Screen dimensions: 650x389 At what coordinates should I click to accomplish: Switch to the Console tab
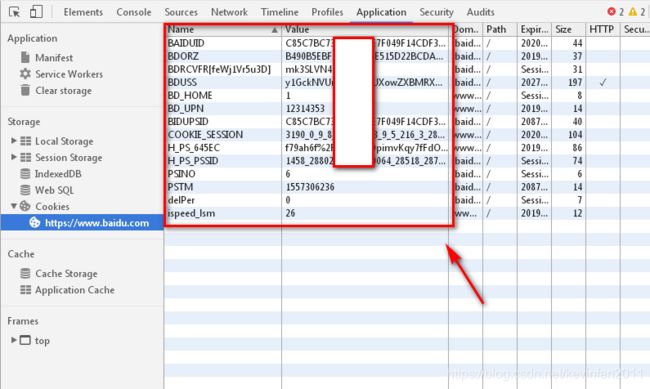click(x=133, y=12)
